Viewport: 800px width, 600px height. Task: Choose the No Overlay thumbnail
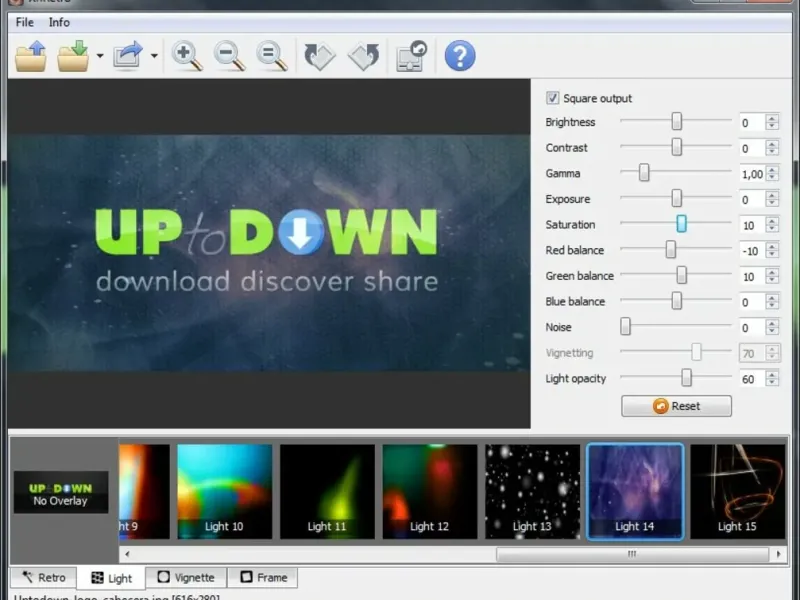click(60, 492)
